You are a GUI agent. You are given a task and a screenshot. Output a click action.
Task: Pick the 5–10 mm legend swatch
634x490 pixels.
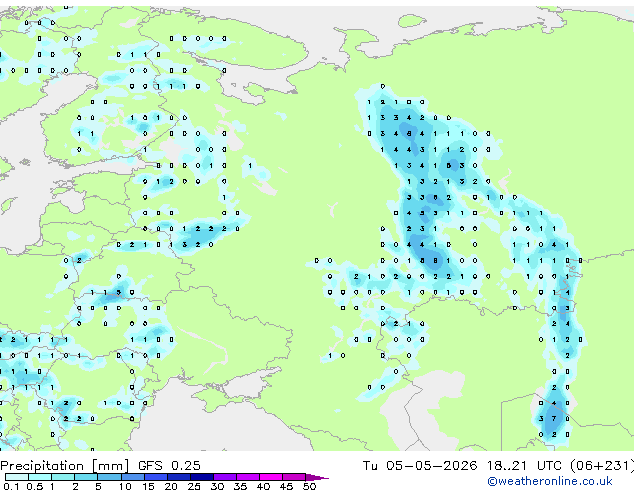point(110,477)
